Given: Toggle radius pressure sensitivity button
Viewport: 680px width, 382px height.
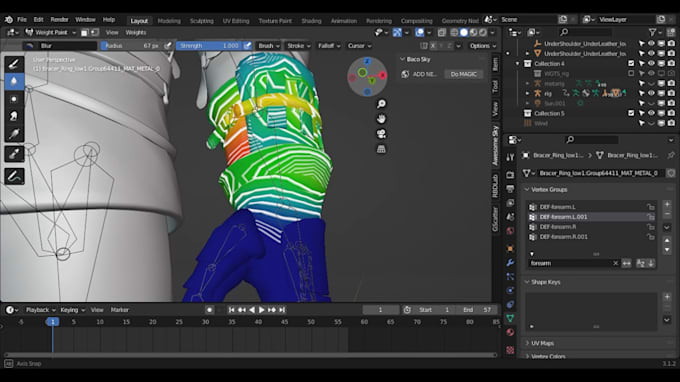Looking at the screenshot, I should tap(168, 46).
